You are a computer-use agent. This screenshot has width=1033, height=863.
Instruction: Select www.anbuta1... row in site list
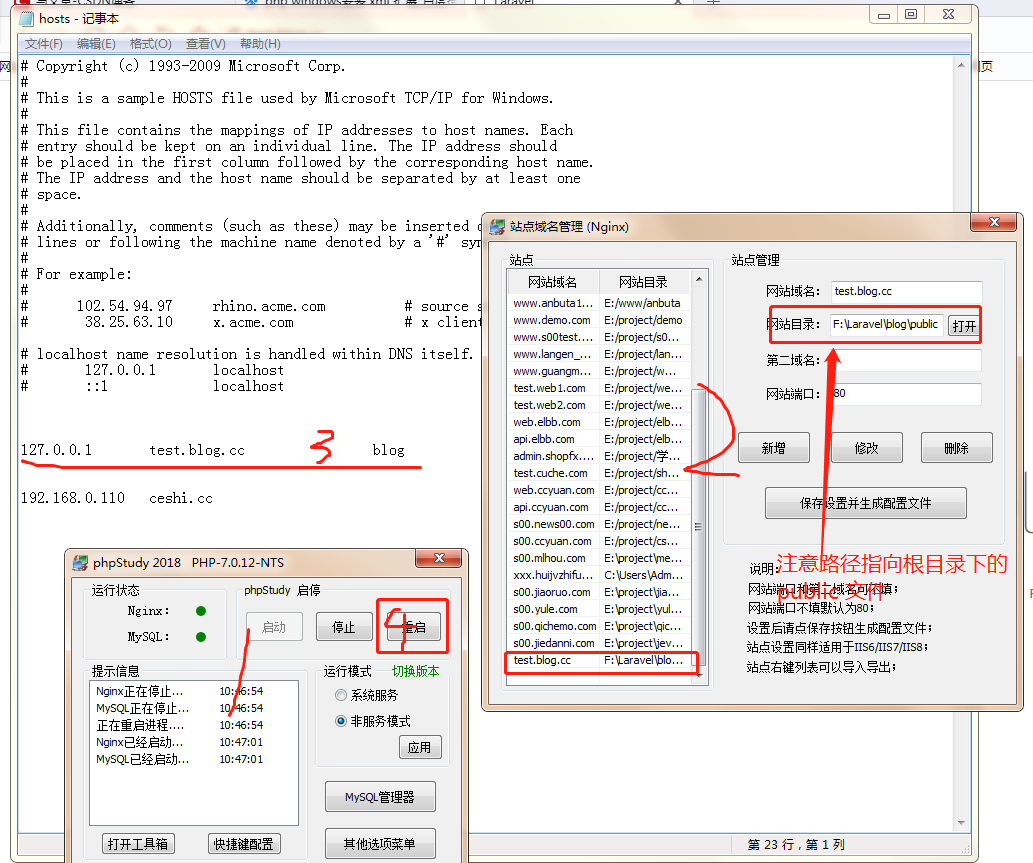(x=599, y=303)
